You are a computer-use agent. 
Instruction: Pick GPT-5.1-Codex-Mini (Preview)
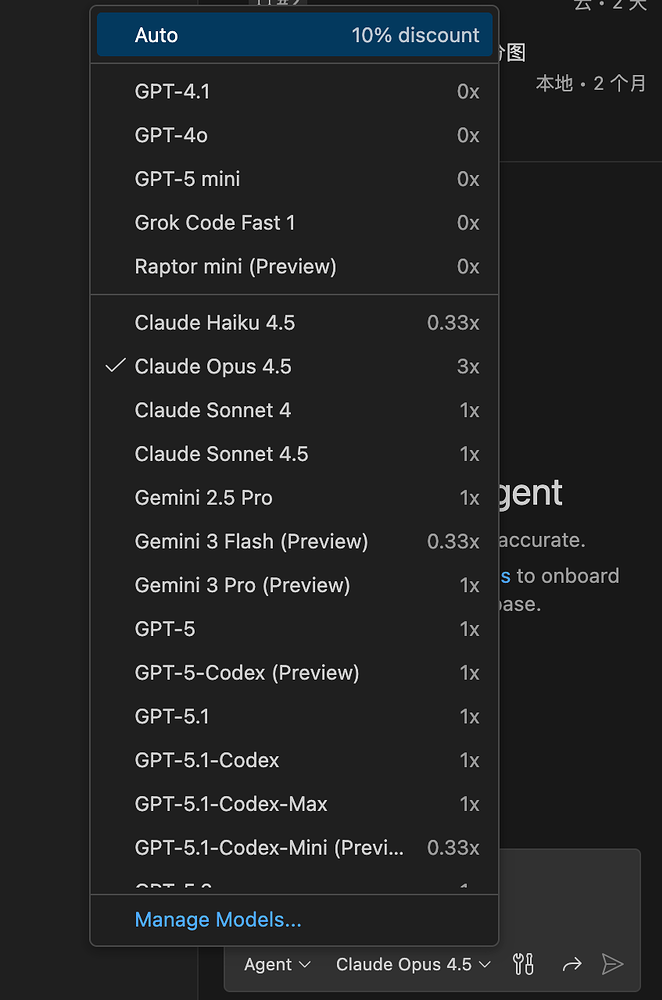(294, 848)
